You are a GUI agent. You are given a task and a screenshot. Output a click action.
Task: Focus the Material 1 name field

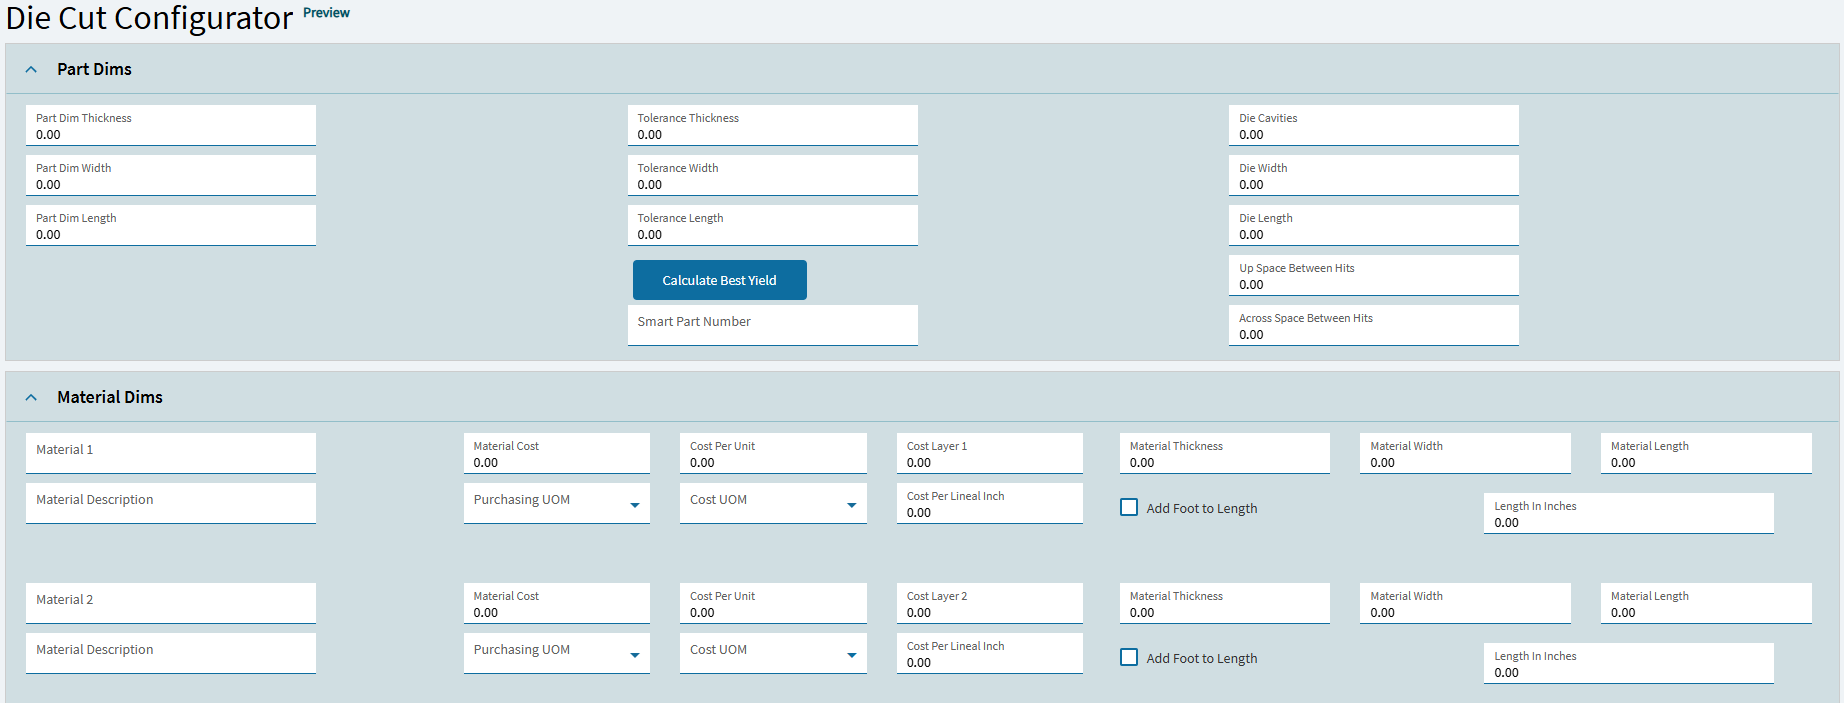pyautogui.click(x=170, y=453)
